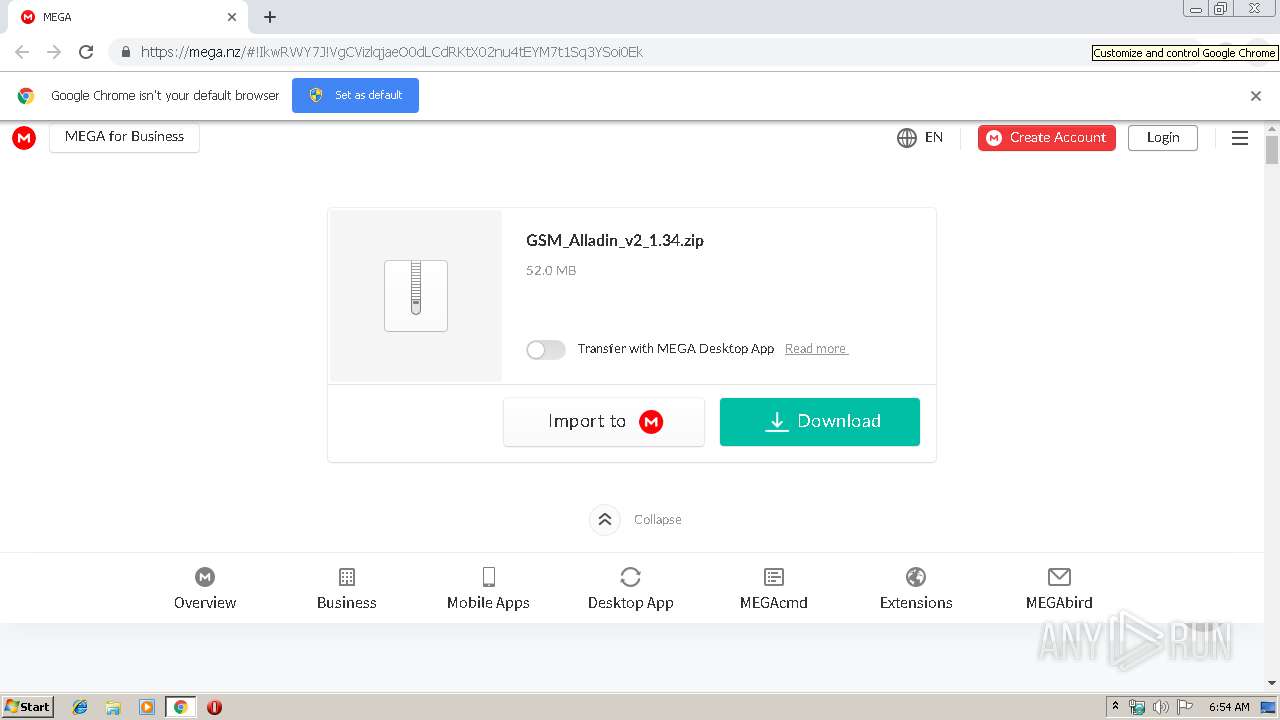Open the Windows Start menu
Image resolution: width=1280 pixels, height=720 pixels.
(27, 706)
